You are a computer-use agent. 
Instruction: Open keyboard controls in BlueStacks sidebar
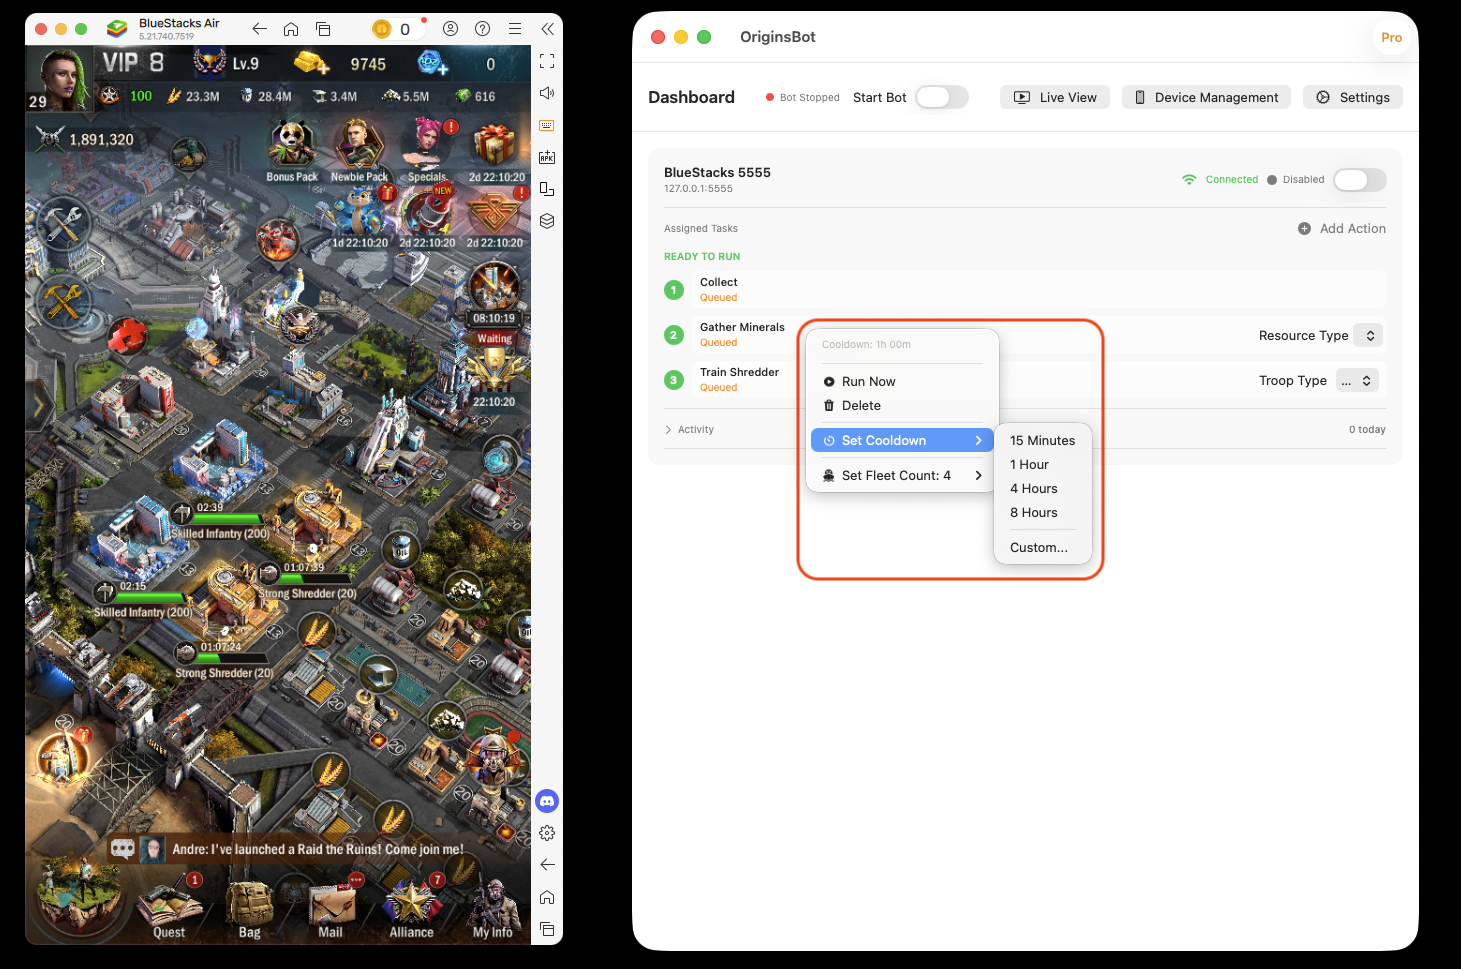point(547,125)
